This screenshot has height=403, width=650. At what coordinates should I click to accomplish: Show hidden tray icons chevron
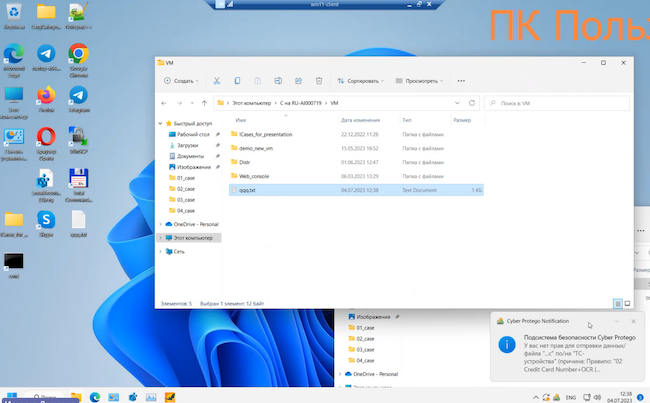(x=536, y=397)
